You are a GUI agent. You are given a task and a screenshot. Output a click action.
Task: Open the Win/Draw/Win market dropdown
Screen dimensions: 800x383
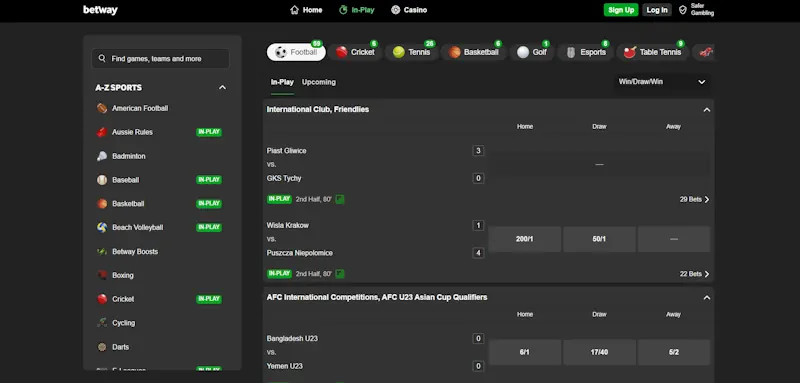click(x=662, y=82)
